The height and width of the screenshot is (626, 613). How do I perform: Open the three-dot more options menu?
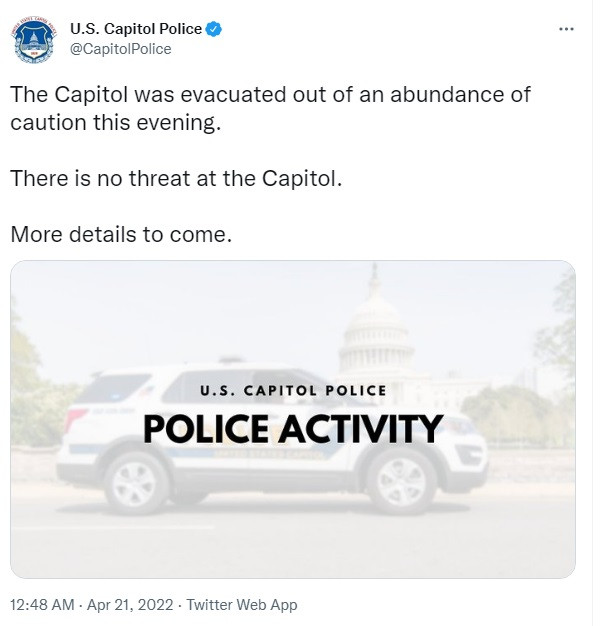click(566, 29)
